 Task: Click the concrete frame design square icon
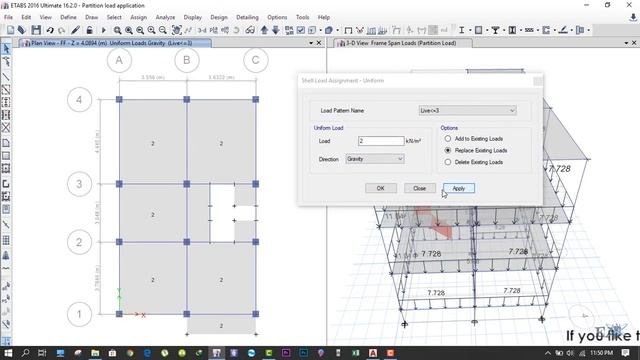pos(478,30)
